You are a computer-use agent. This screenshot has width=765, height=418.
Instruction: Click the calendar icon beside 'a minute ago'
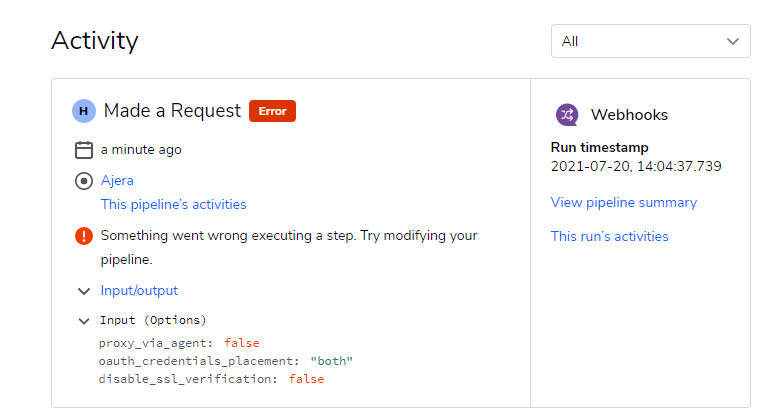pyautogui.click(x=84, y=150)
